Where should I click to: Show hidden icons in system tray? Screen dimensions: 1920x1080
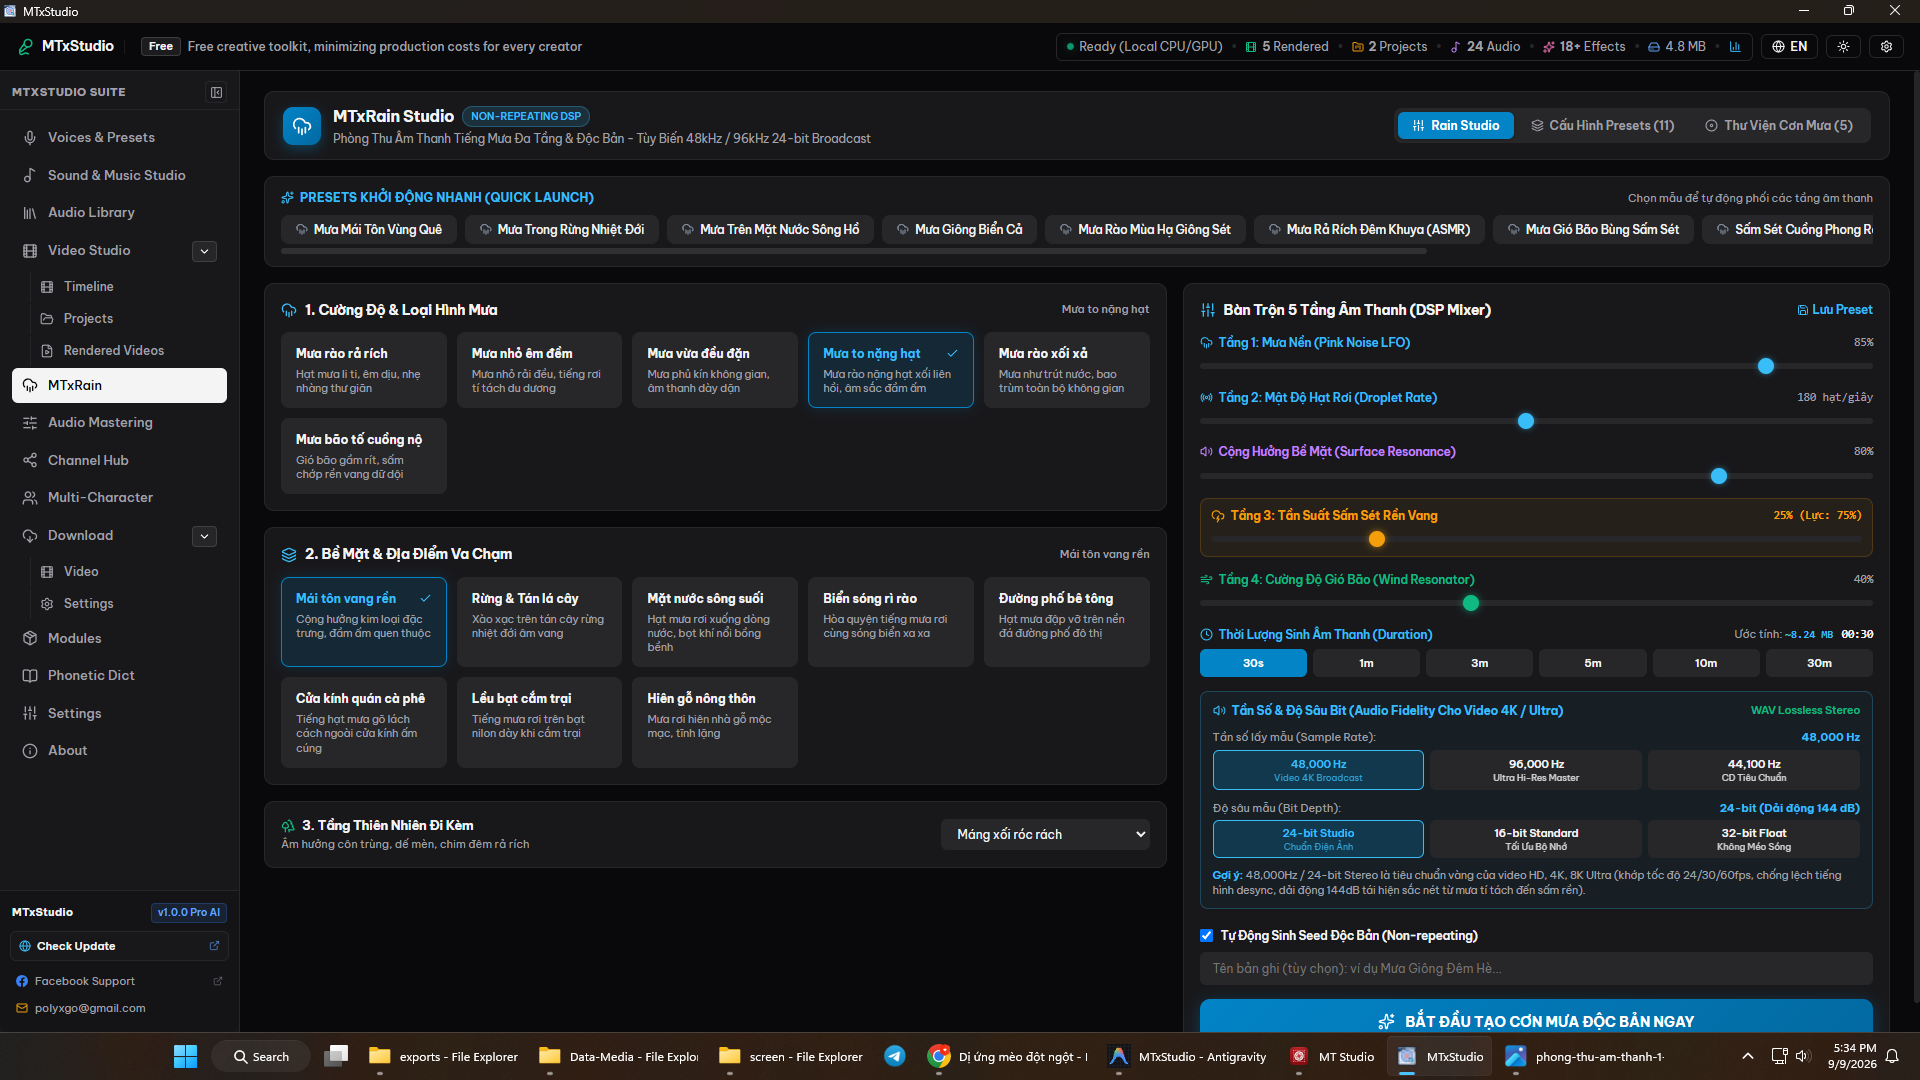[1747, 1056]
